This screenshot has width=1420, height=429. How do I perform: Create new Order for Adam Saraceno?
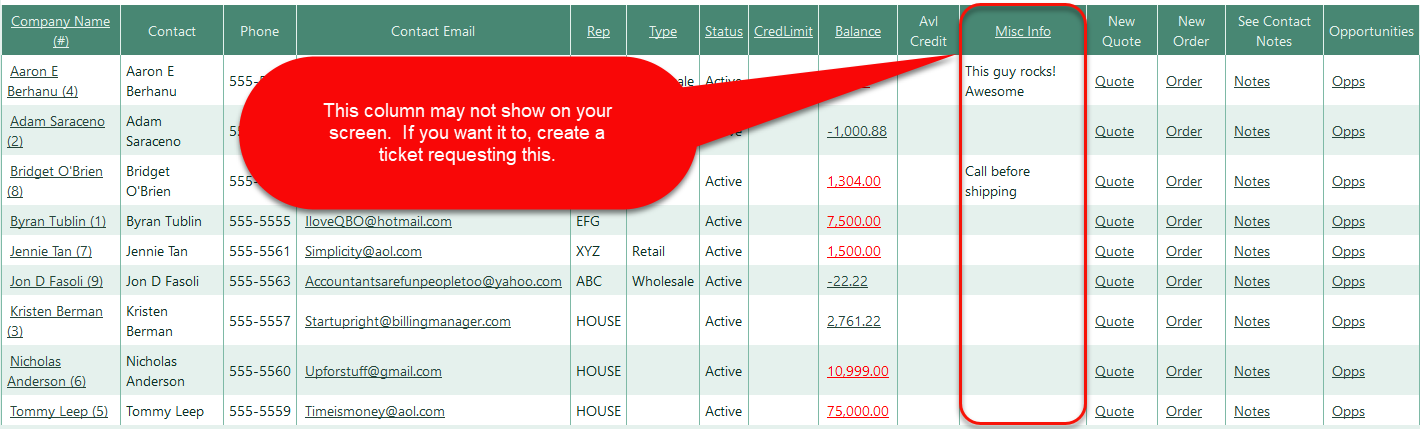(x=1184, y=131)
